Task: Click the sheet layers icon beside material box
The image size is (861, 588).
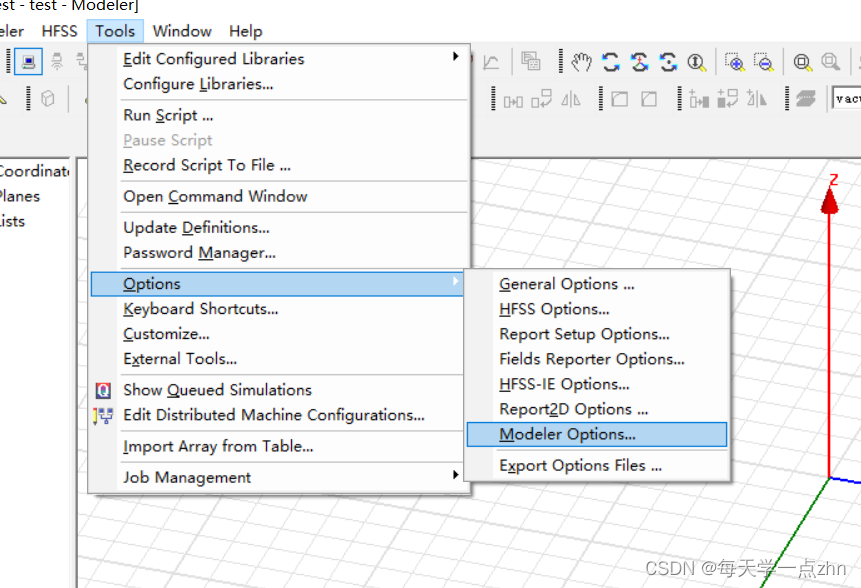Action: pyautogui.click(x=806, y=99)
